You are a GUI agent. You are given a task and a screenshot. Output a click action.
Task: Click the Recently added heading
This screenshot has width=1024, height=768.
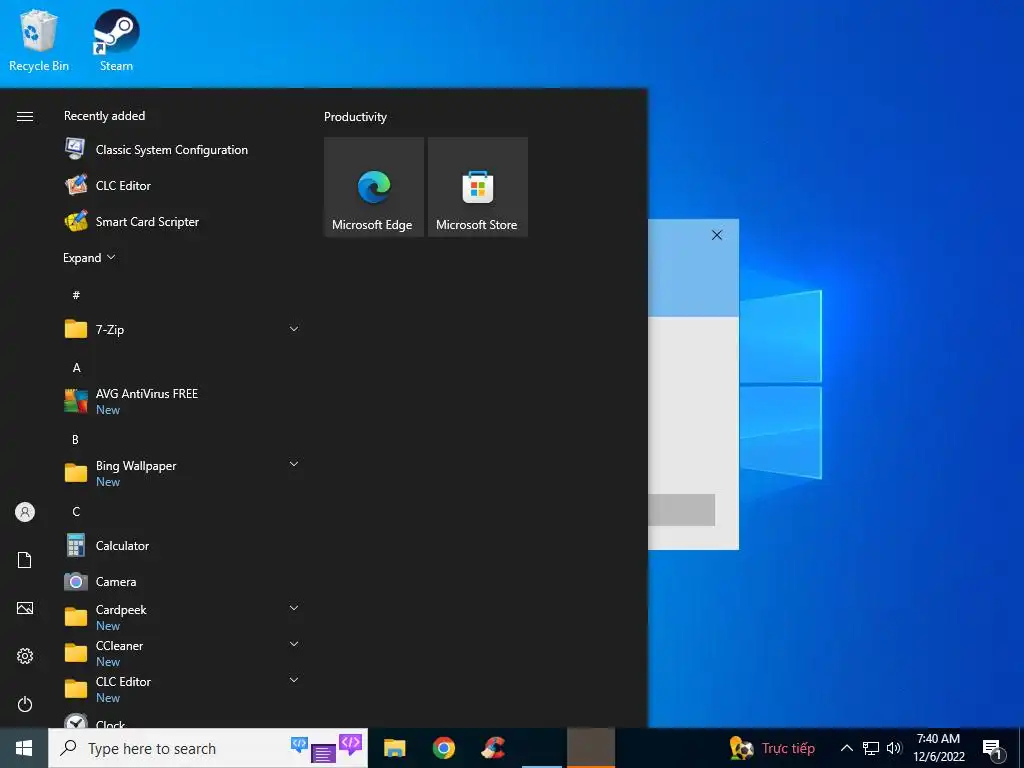104,116
